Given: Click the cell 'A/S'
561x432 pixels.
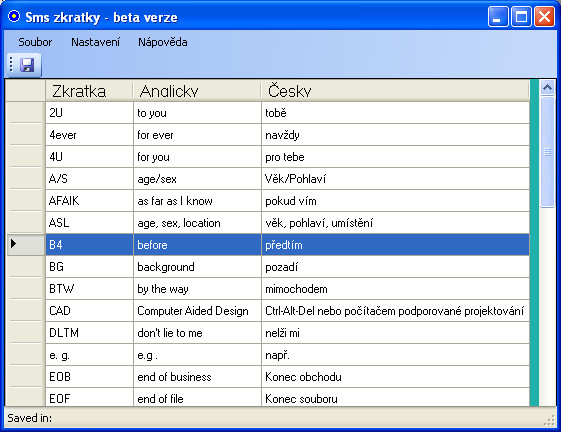Looking at the screenshot, I should (89, 179).
